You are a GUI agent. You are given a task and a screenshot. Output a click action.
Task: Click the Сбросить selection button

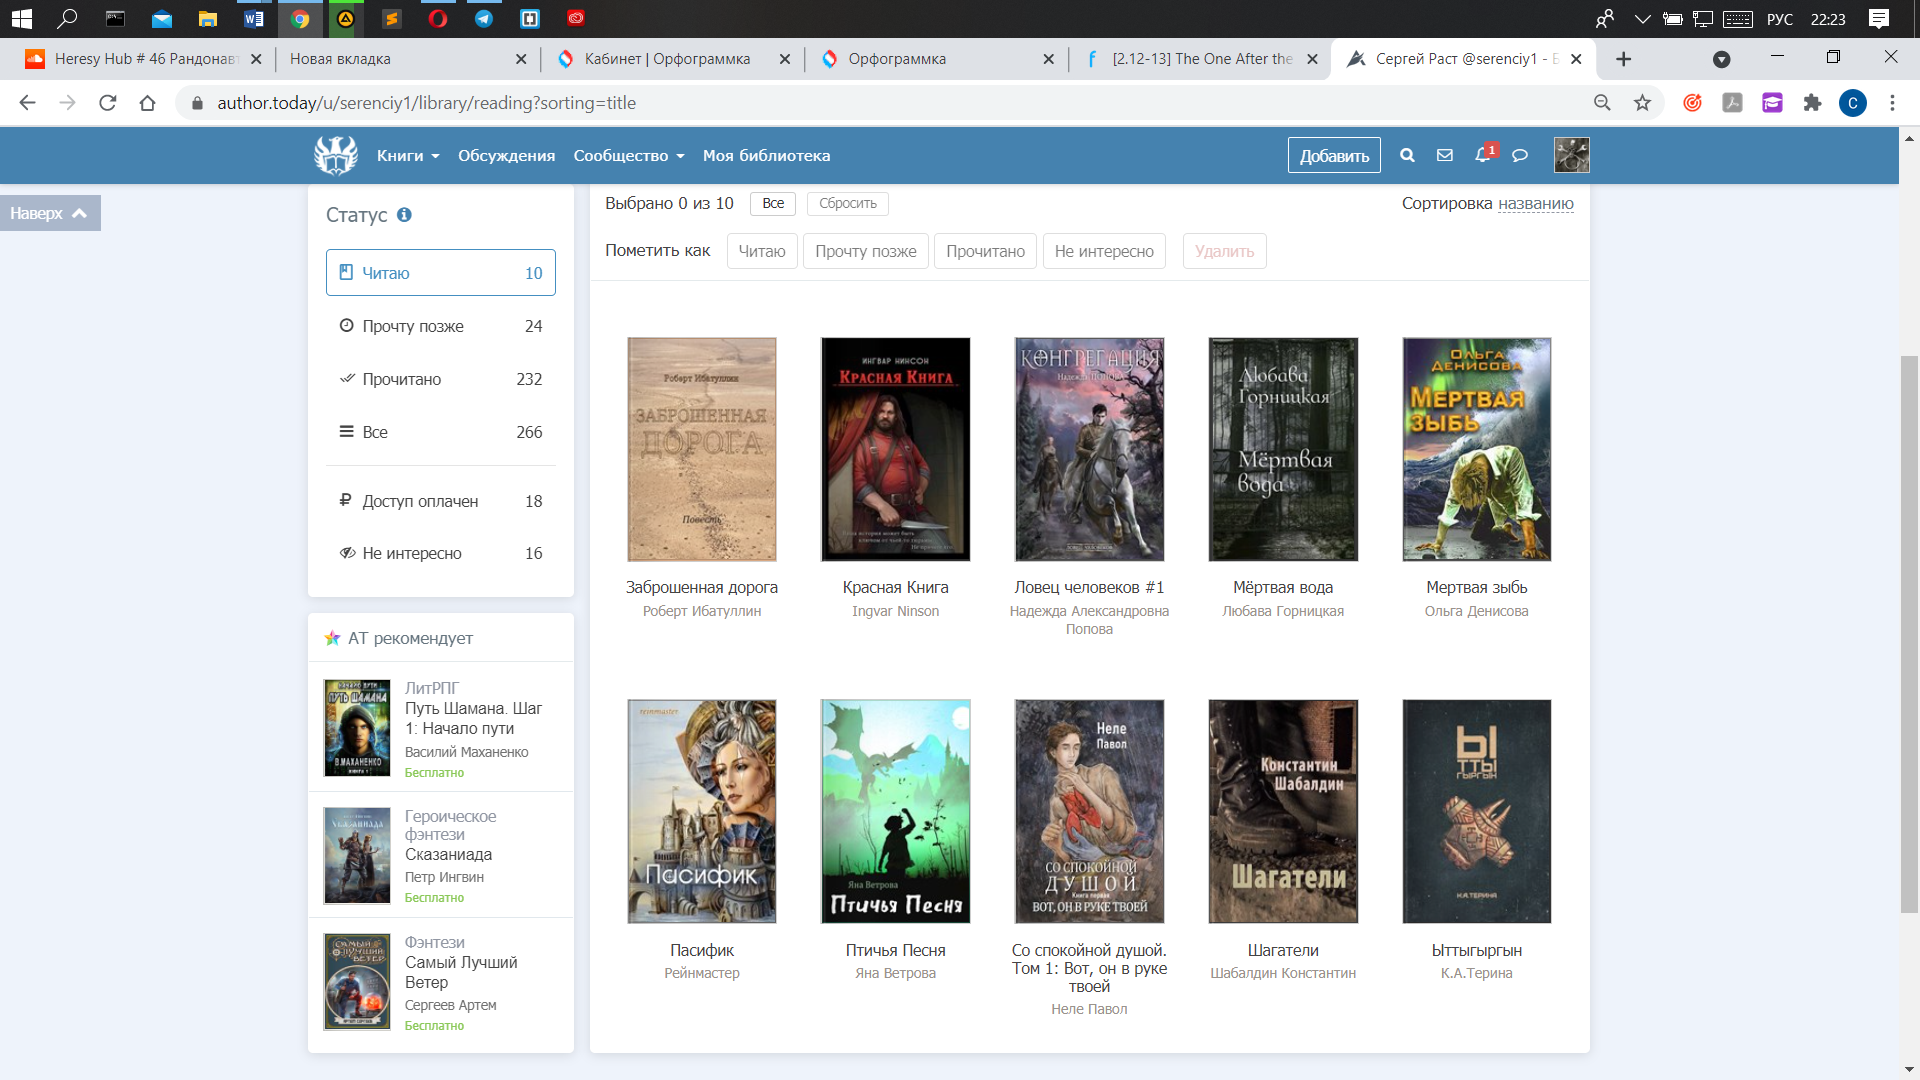(847, 204)
